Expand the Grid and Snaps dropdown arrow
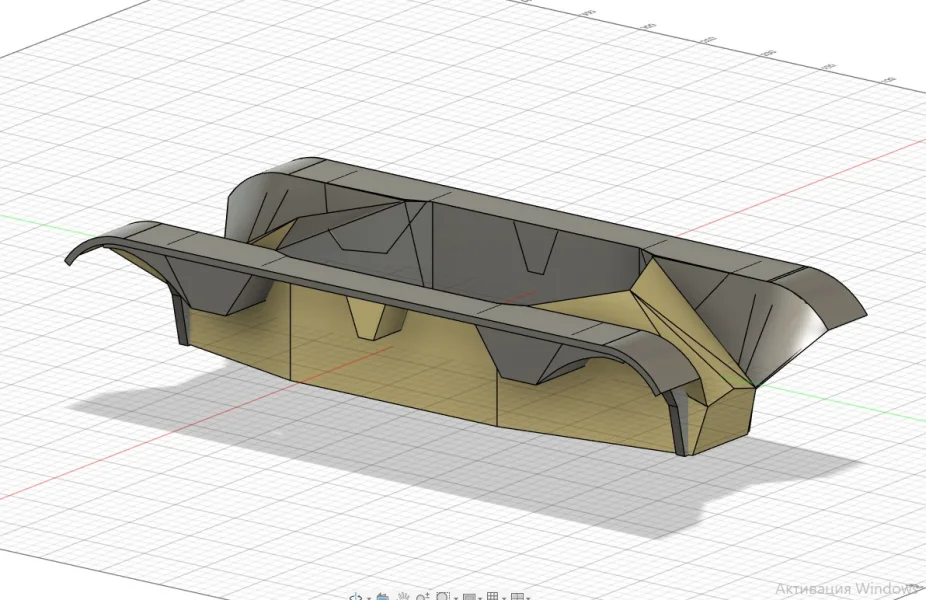 coord(504,598)
